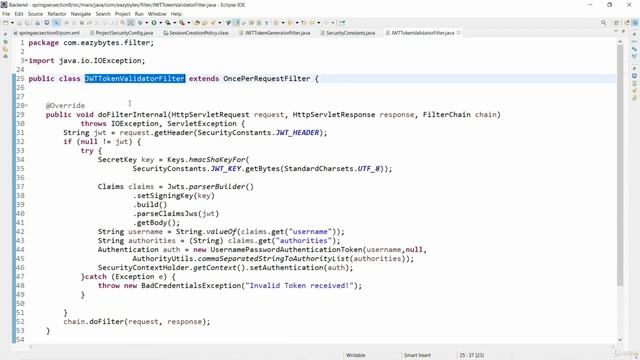Open the Search menu

tap(103, 14)
